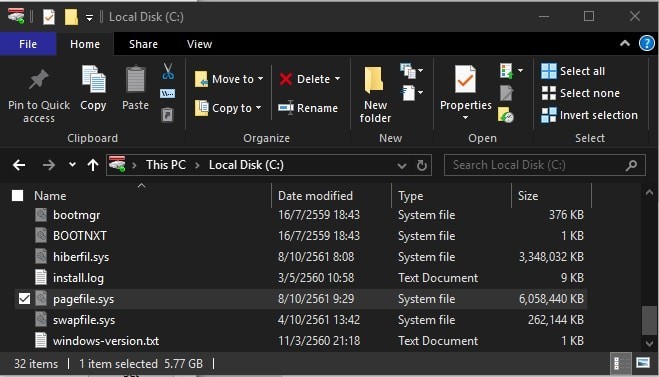Click the Paste shortcut icon

167,114
